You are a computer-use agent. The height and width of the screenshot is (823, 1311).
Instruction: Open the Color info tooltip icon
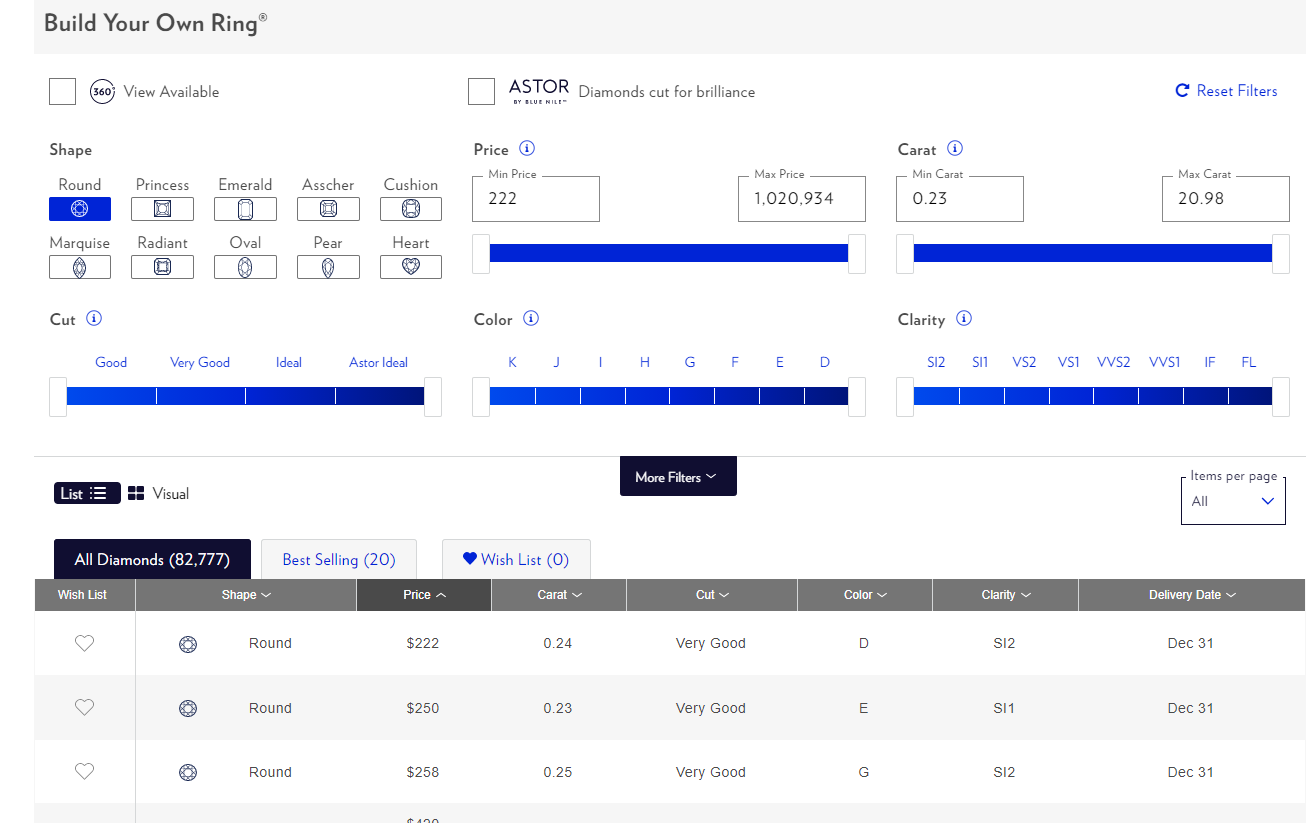pyautogui.click(x=531, y=318)
